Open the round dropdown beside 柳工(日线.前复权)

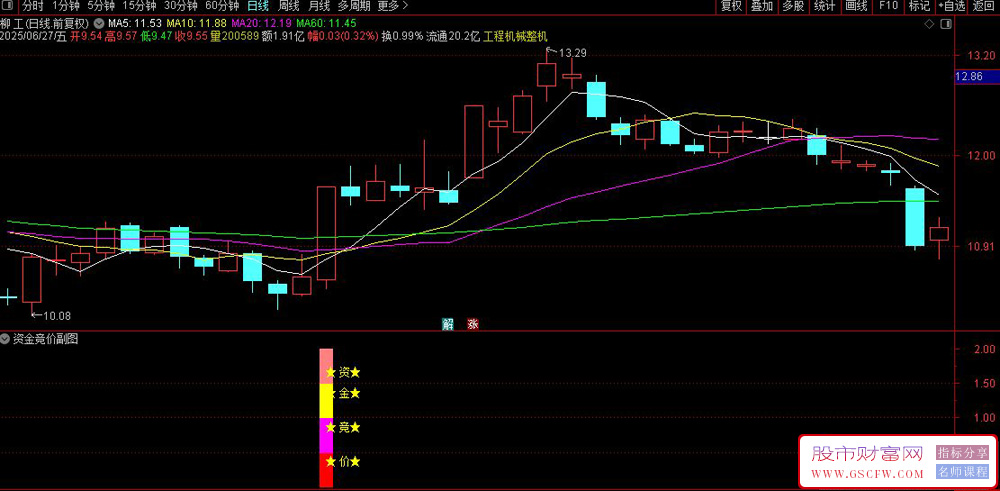click(98, 24)
